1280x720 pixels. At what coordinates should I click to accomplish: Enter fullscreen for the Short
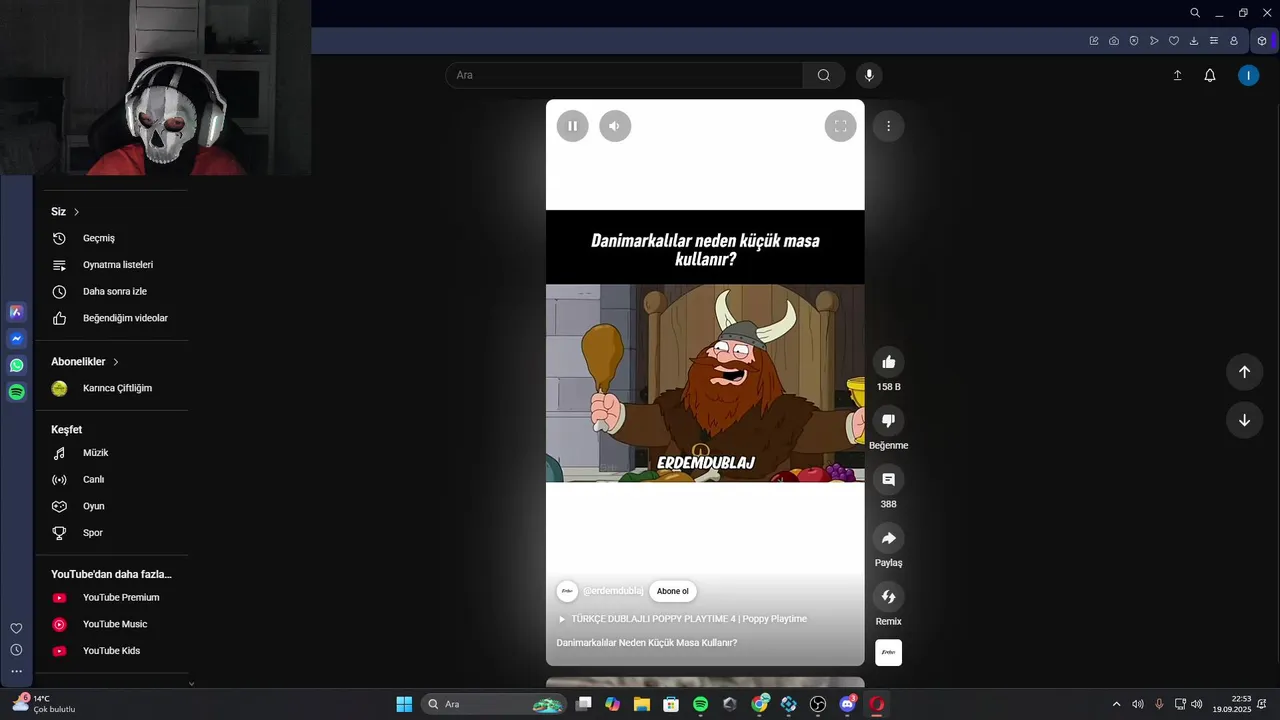(x=840, y=126)
